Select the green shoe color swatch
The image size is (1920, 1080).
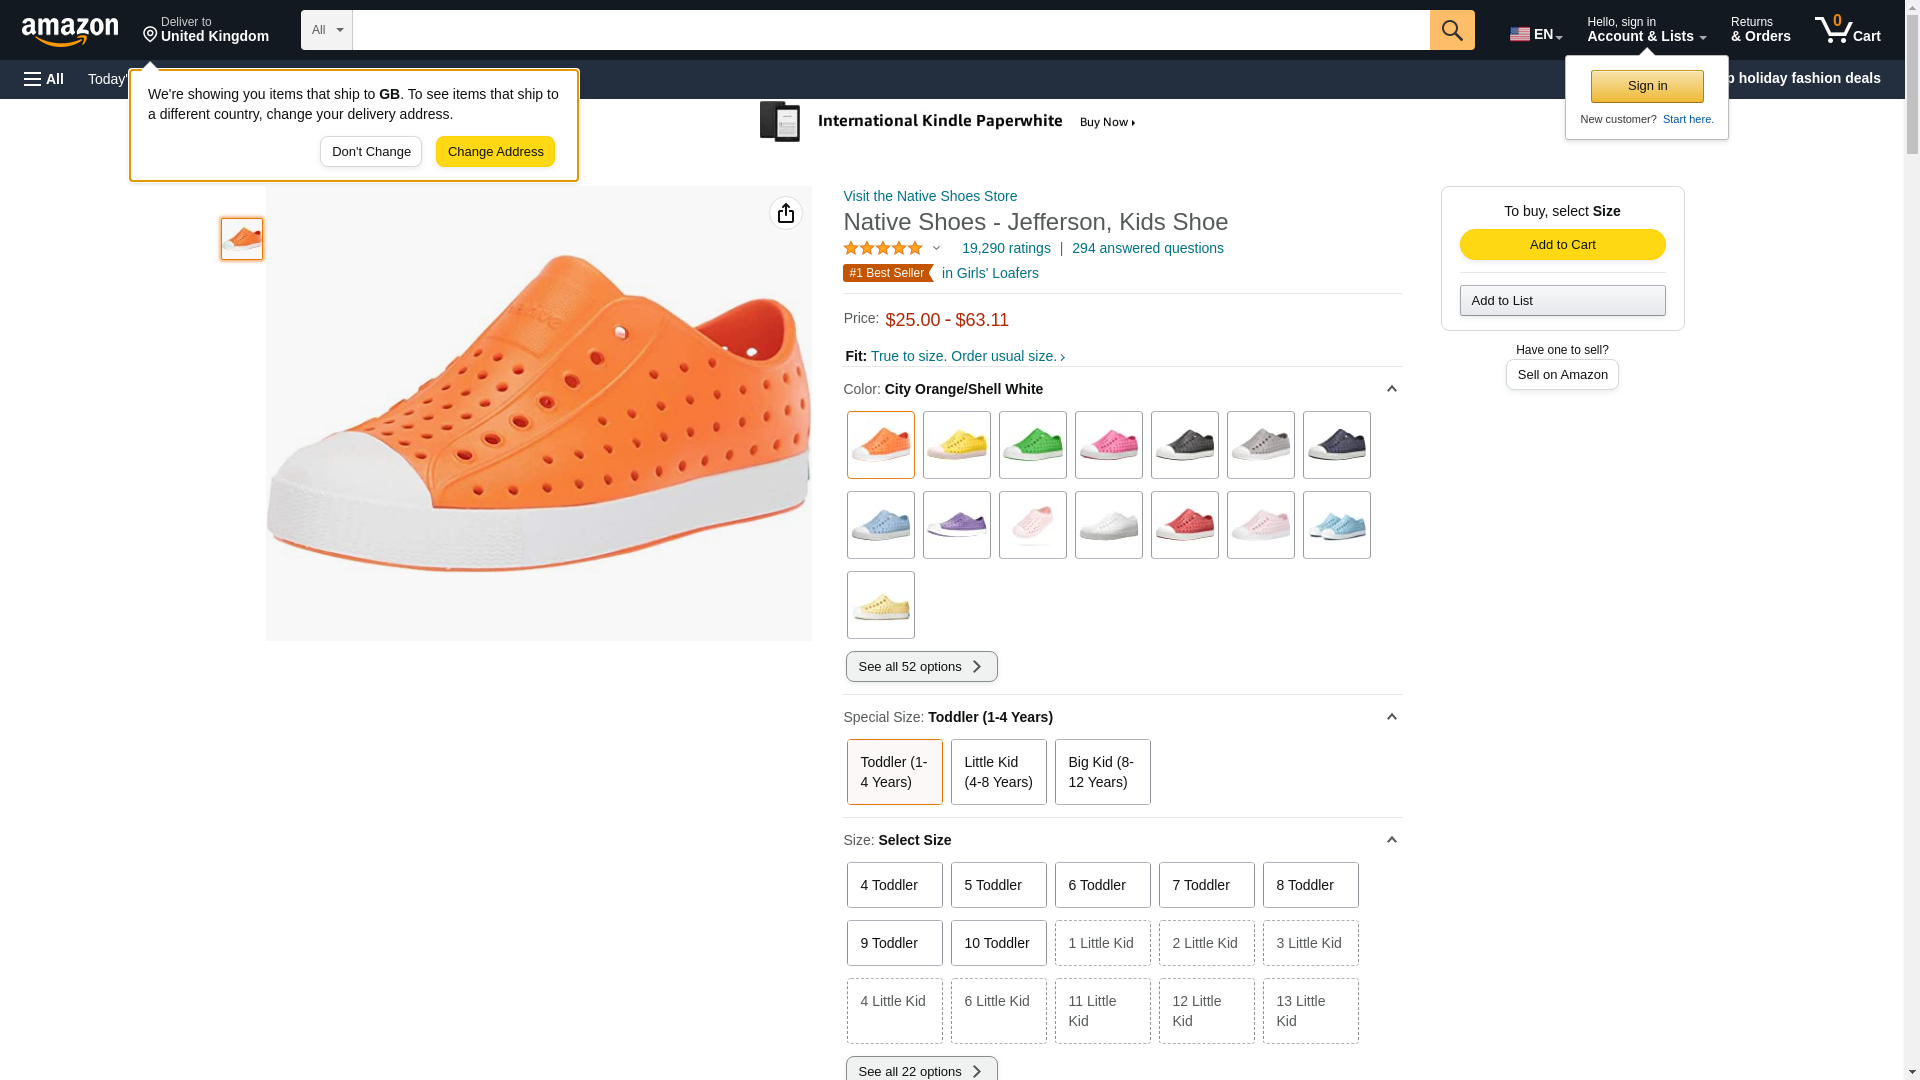[x=1032, y=445]
